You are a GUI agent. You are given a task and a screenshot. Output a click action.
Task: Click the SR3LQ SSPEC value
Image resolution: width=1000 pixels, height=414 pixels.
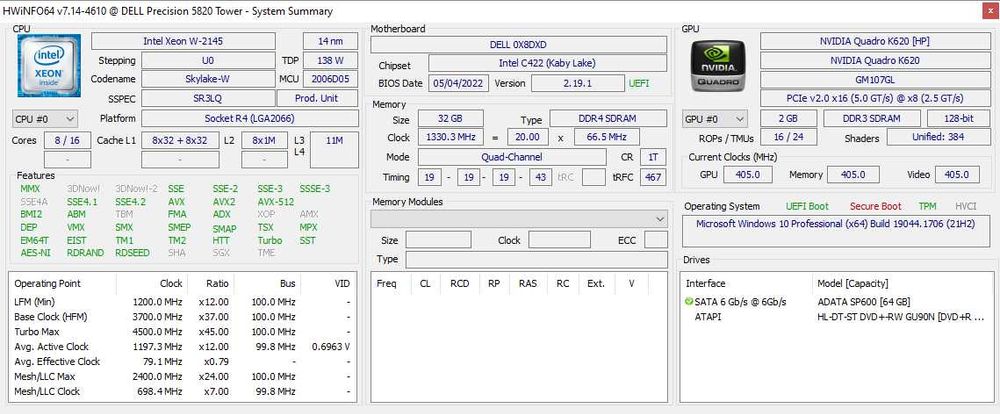(208, 99)
